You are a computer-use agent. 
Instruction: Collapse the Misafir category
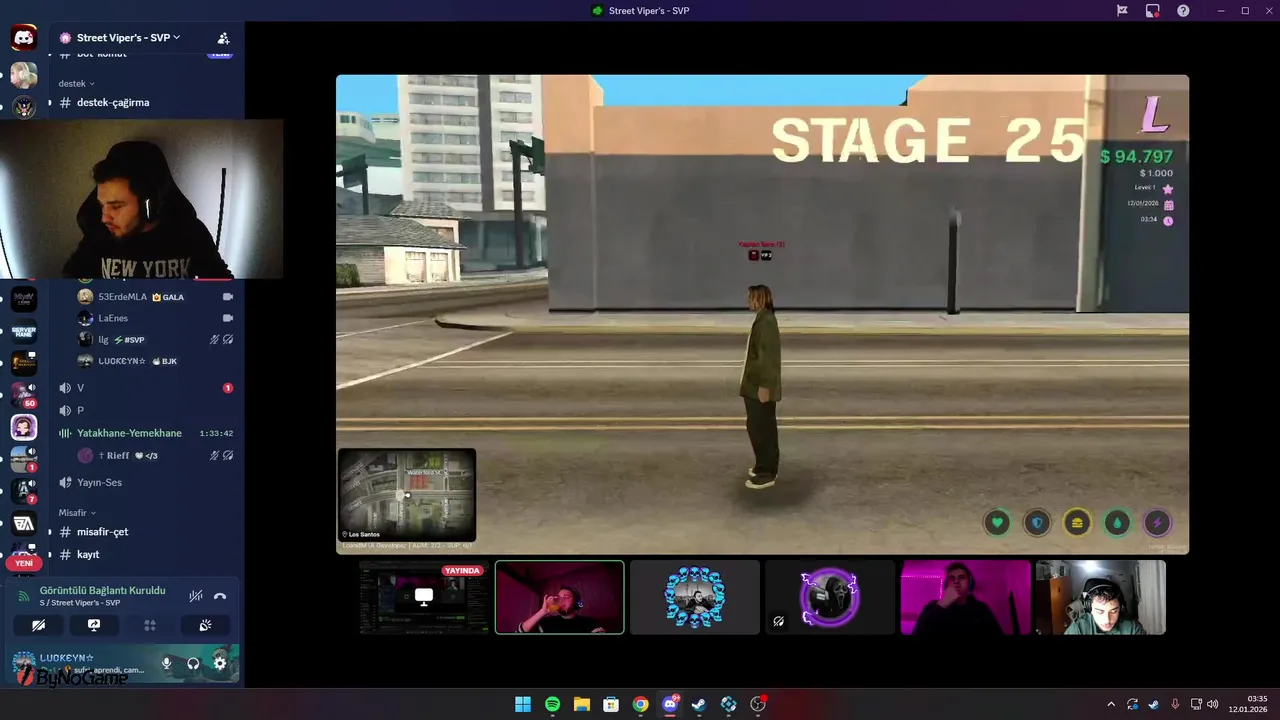click(77, 512)
